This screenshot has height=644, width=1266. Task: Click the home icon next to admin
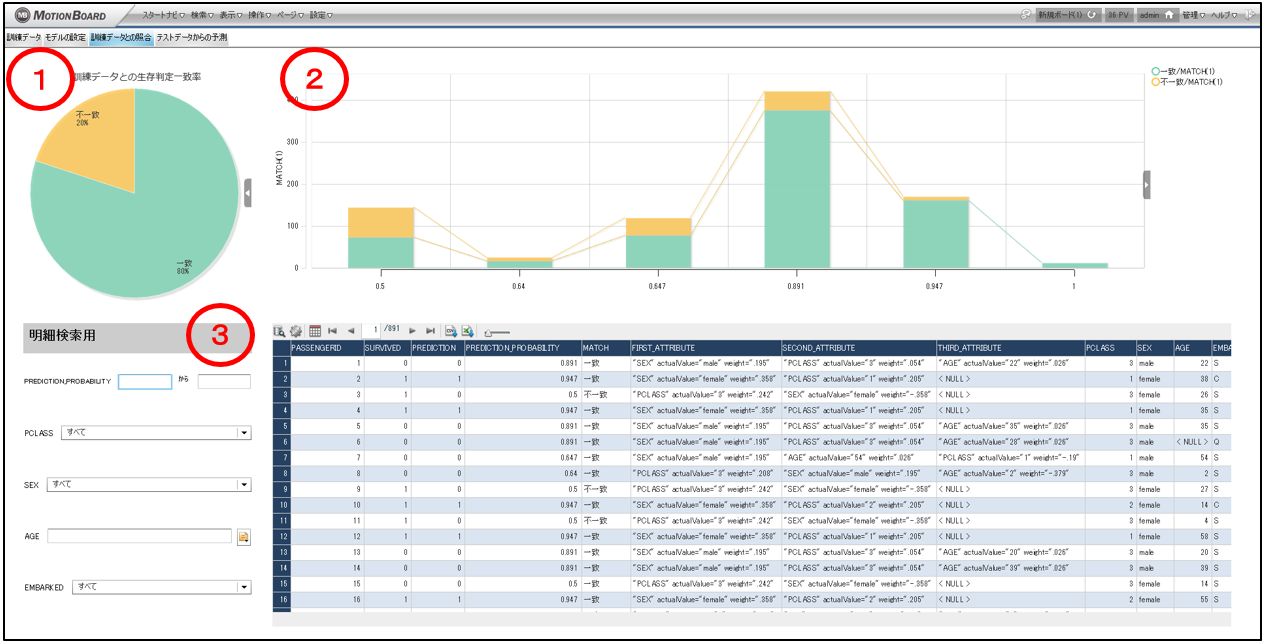tap(1167, 16)
